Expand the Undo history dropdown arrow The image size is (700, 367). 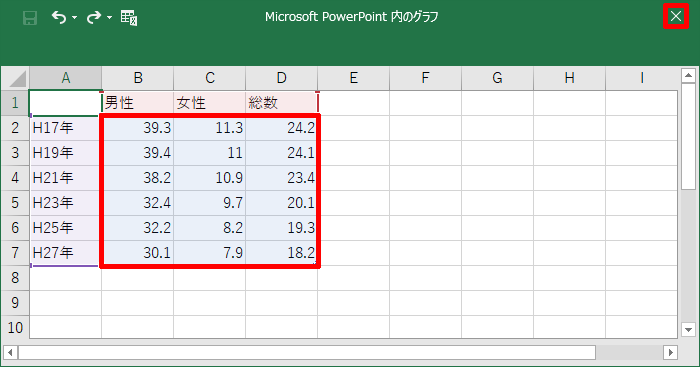pyautogui.click(x=74, y=18)
